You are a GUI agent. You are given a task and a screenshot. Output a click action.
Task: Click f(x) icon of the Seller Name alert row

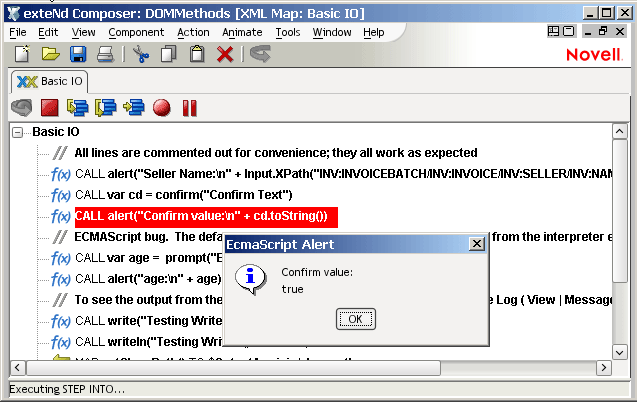tap(61, 174)
